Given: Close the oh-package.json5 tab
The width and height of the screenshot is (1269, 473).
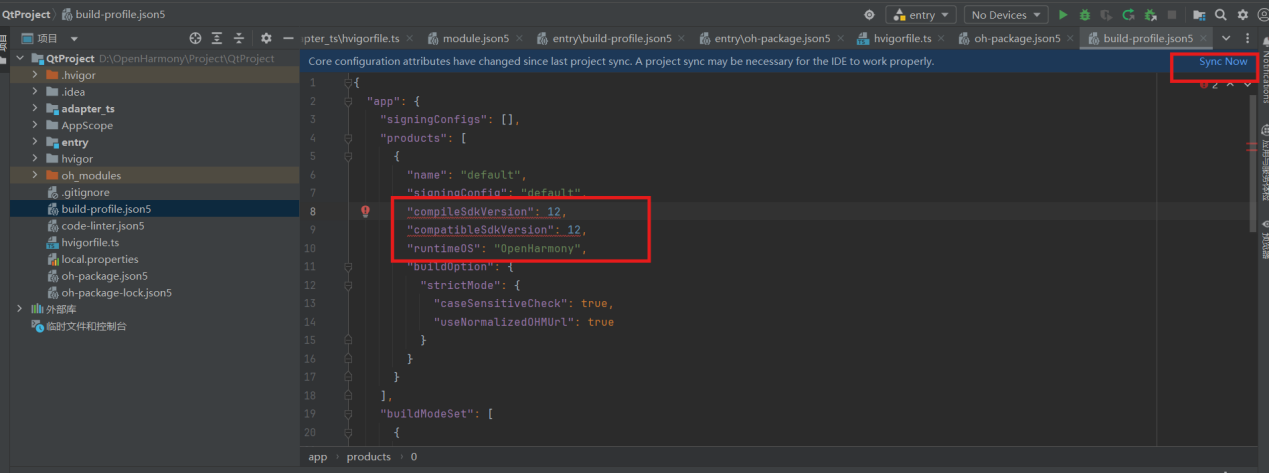Looking at the screenshot, I should point(1070,39).
